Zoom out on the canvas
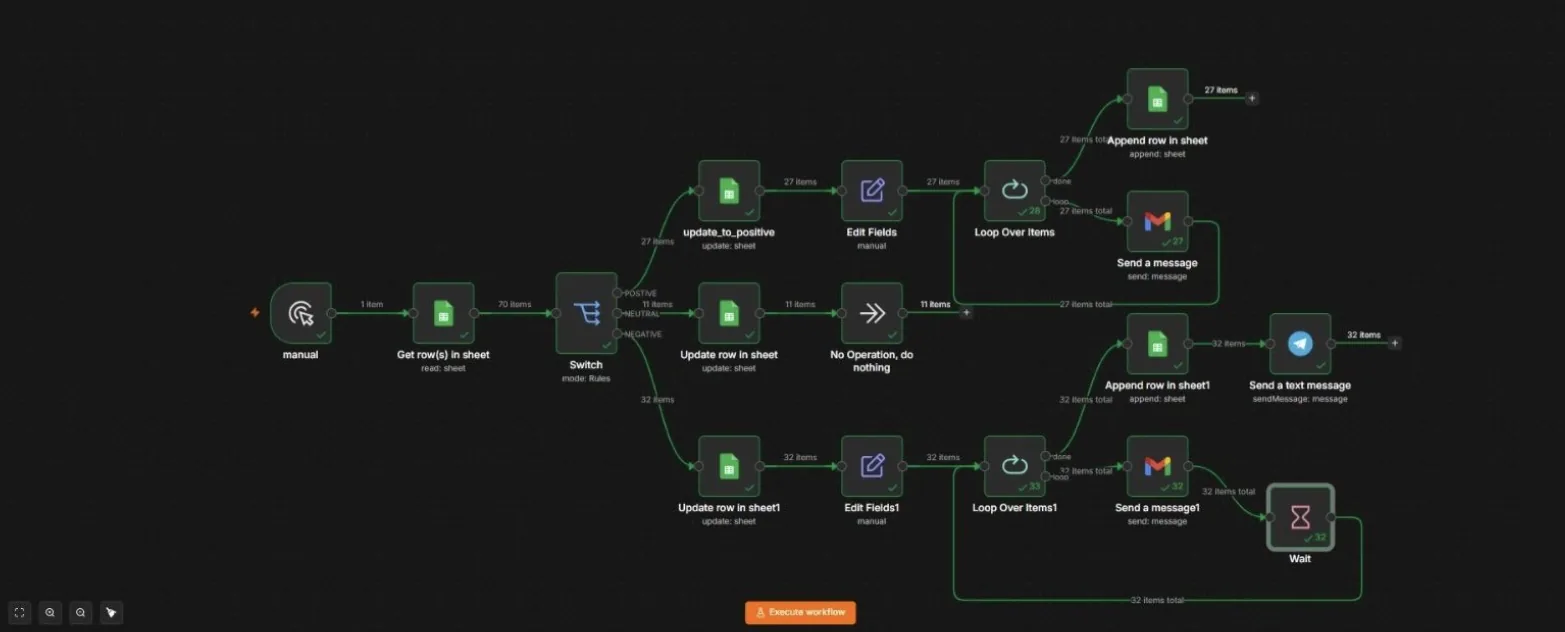1565x632 pixels. 81,613
